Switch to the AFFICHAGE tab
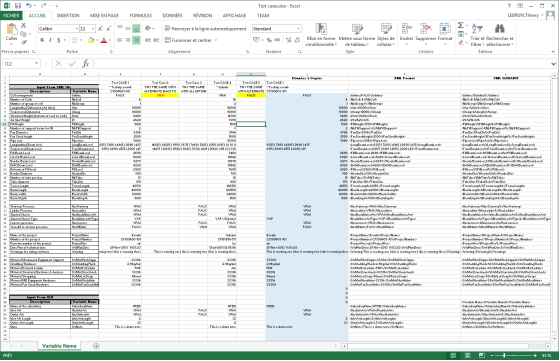Image resolution: width=560 pixels, height=361 pixels. click(234, 15)
